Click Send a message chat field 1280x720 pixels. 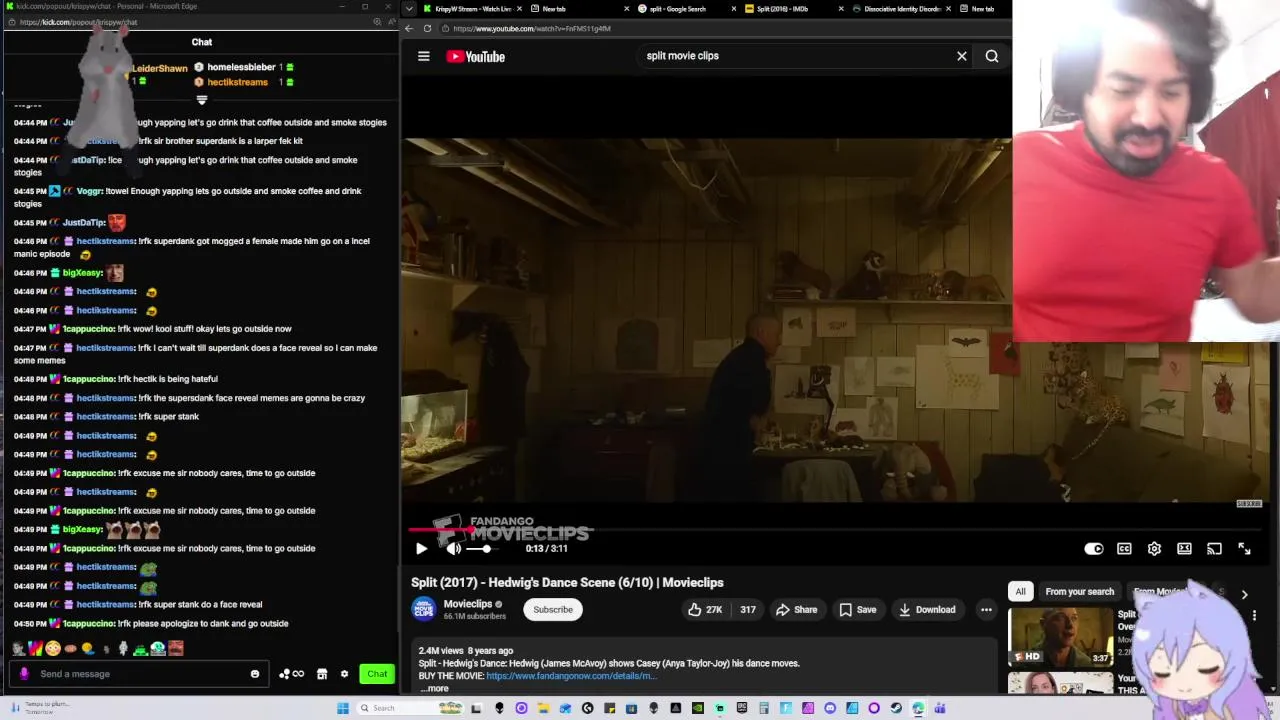[x=140, y=674]
